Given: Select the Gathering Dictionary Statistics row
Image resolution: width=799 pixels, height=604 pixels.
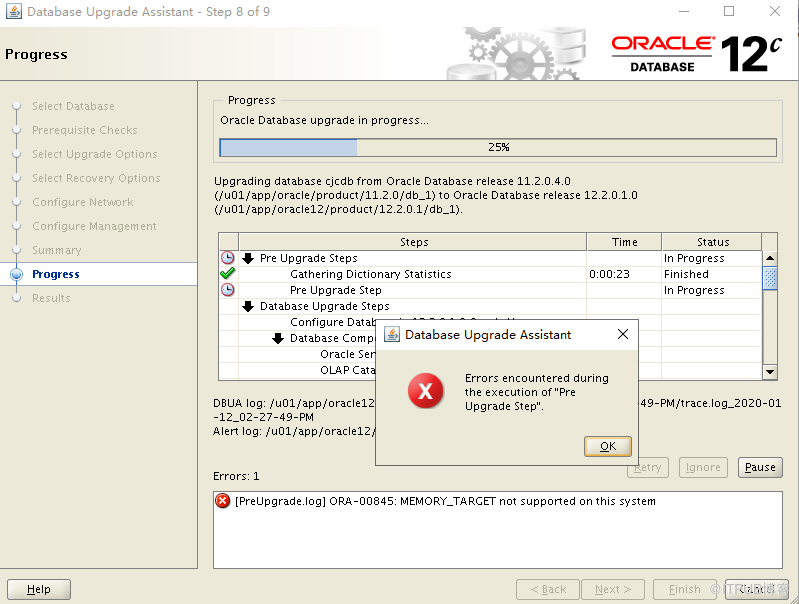Looking at the screenshot, I should click(490, 274).
